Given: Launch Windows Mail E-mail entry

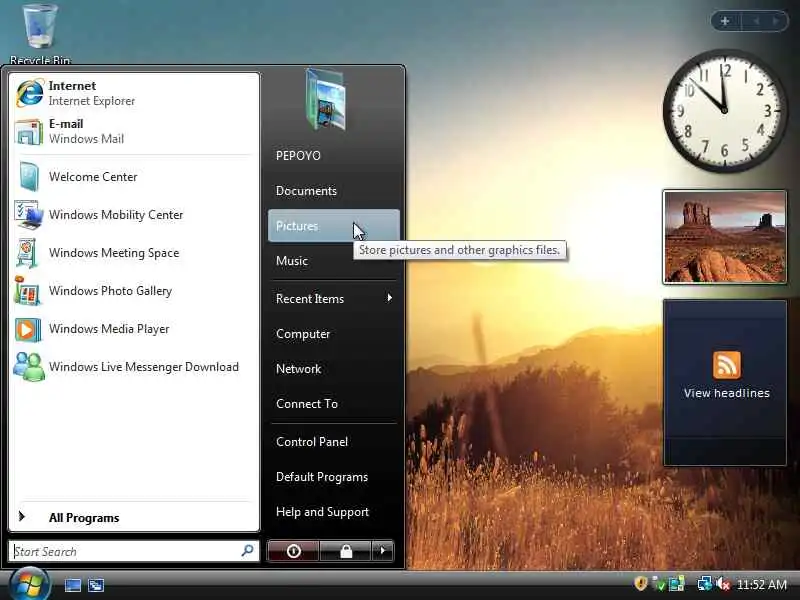Looking at the screenshot, I should (134, 131).
